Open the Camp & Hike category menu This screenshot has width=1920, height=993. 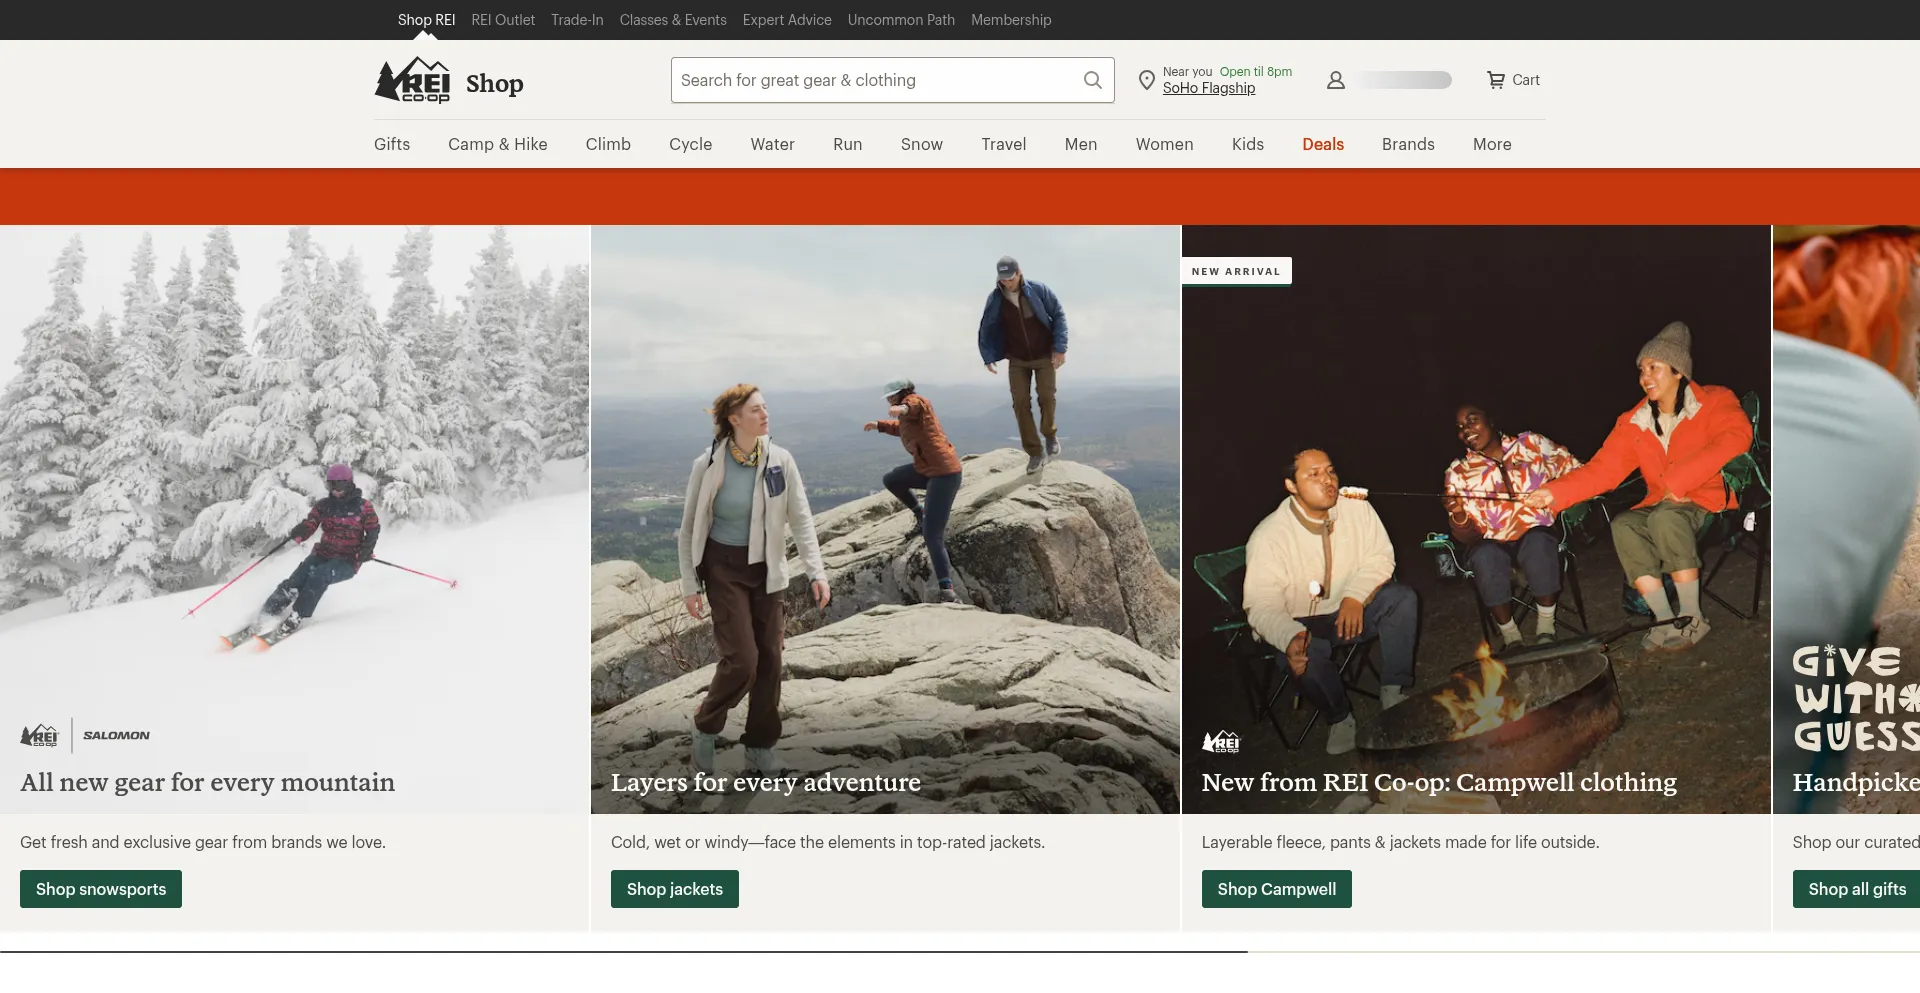pyautogui.click(x=497, y=144)
